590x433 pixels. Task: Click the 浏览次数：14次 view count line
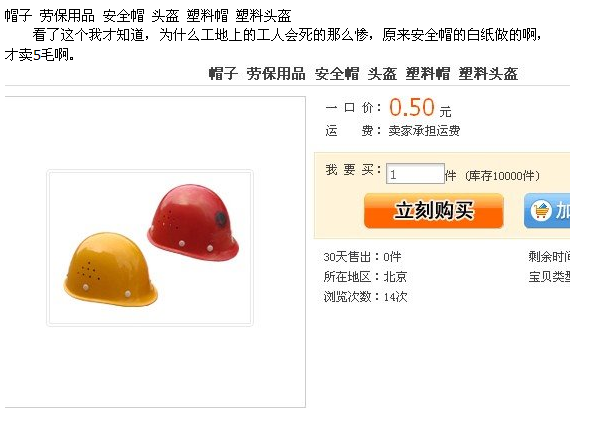point(365,297)
